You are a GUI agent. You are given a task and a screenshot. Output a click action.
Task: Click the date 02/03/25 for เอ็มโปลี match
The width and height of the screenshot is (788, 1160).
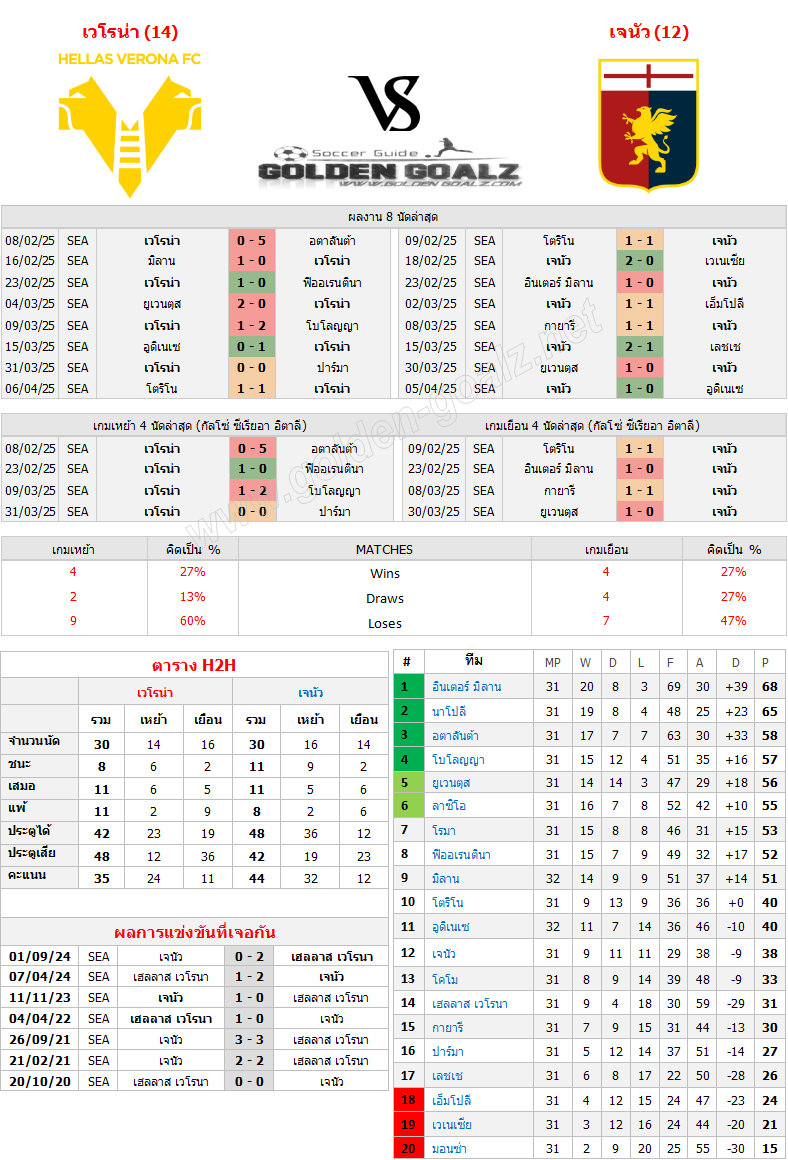click(431, 303)
